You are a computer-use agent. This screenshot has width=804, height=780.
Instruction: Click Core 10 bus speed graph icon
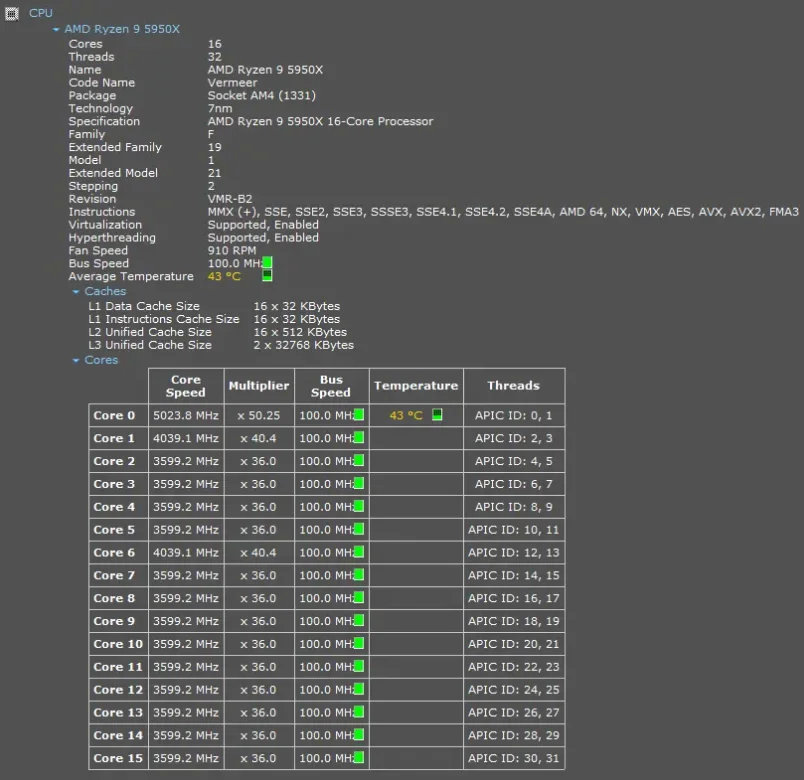pyautogui.click(x=359, y=644)
